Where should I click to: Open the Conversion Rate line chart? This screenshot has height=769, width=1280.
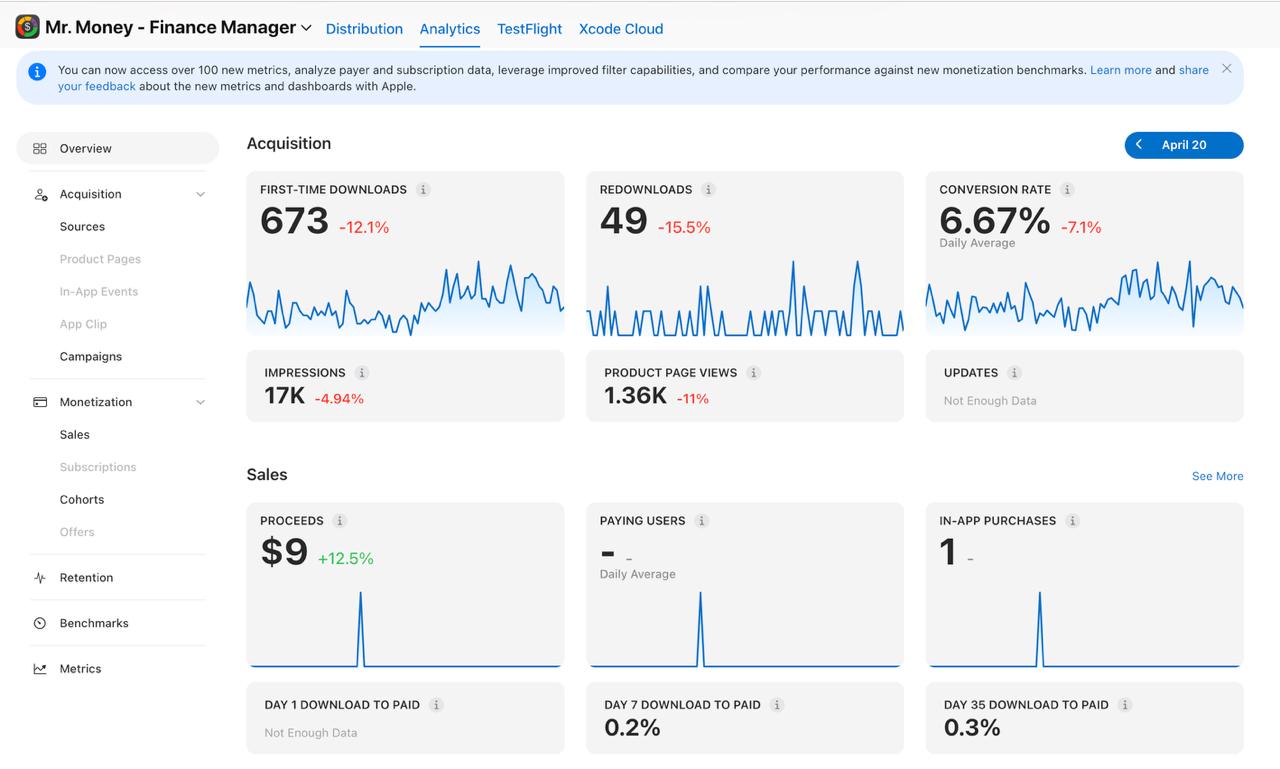click(x=1085, y=296)
